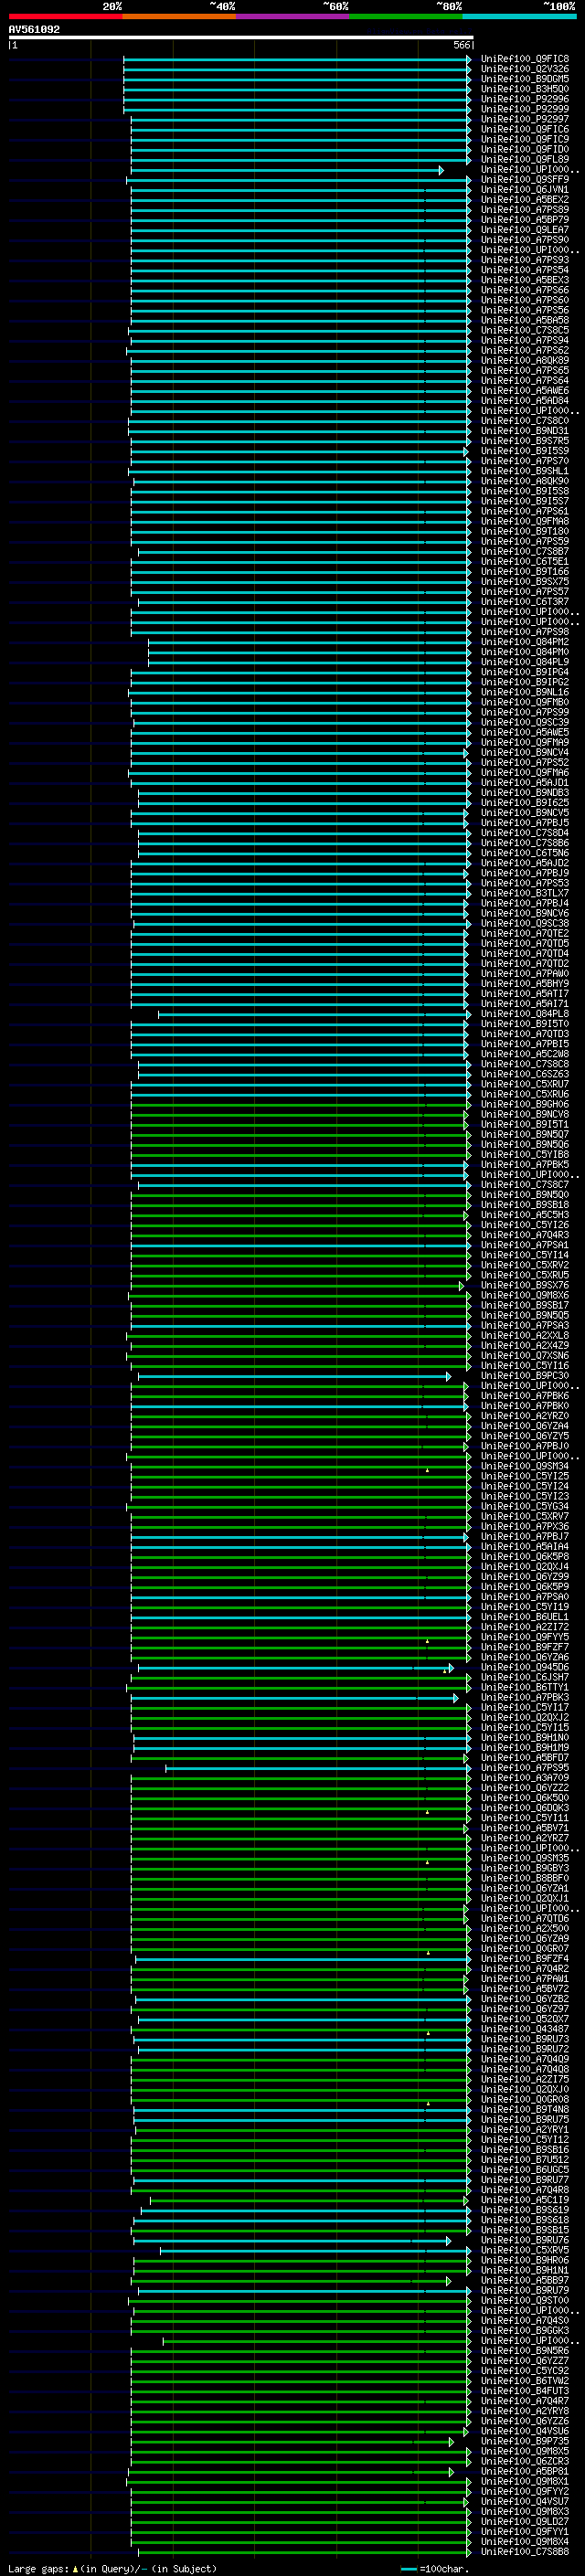Open hit UniRef100_B9DGM5
The height and width of the screenshot is (2576, 585).
524,79
